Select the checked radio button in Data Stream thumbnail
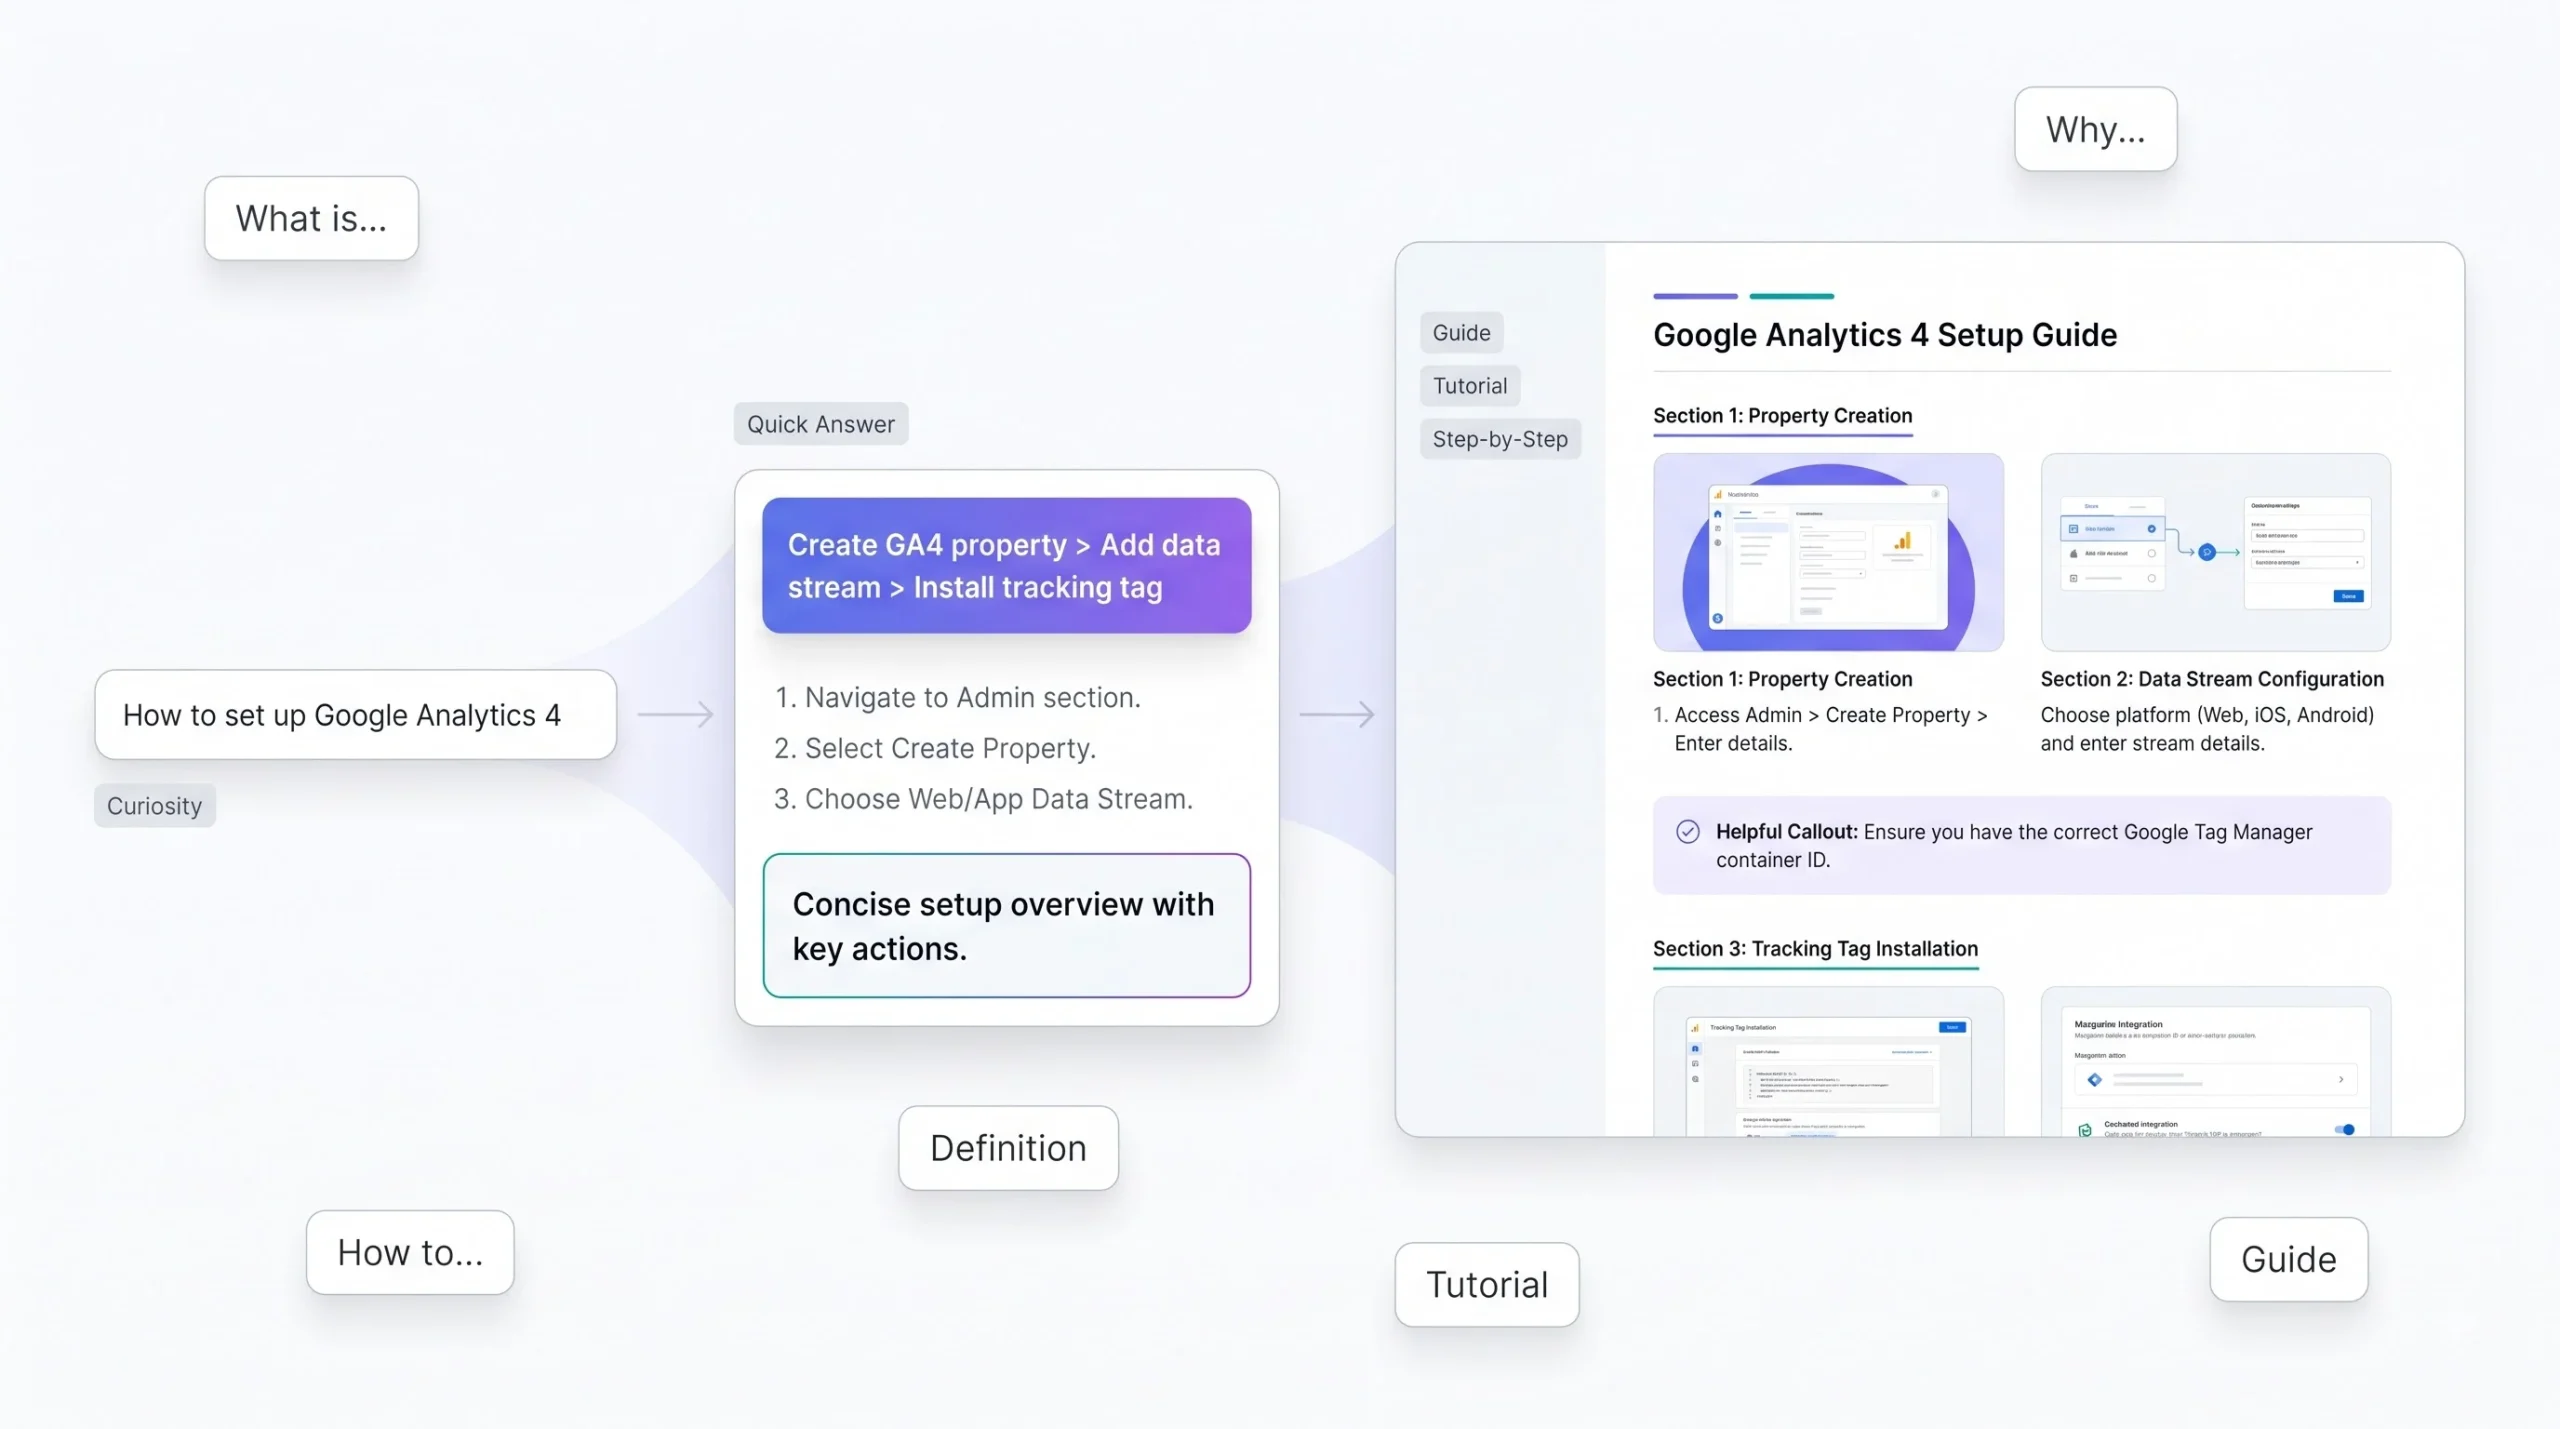Viewport: 2560px width, 1429px height. pyautogui.click(x=2151, y=529)
